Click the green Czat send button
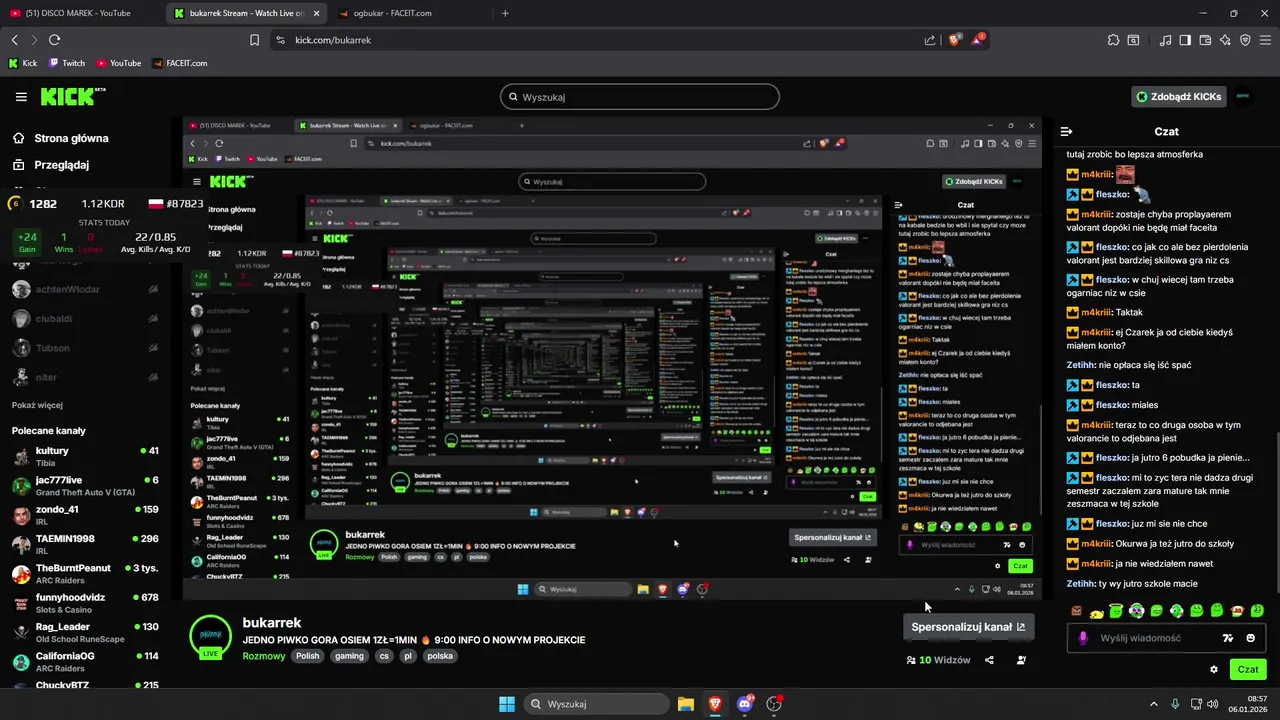The image size is (1280, 720). [x=1248, y=669]
